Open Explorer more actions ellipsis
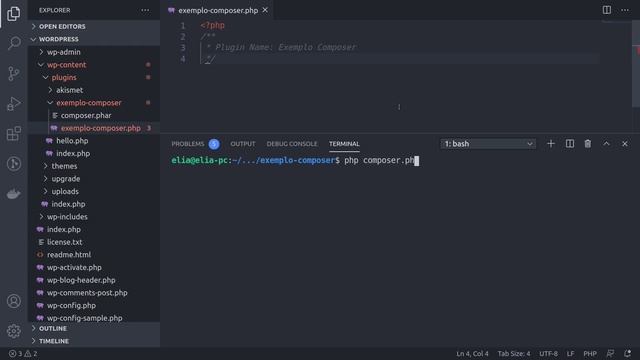The image size is (640, 360). pos(145,10)
